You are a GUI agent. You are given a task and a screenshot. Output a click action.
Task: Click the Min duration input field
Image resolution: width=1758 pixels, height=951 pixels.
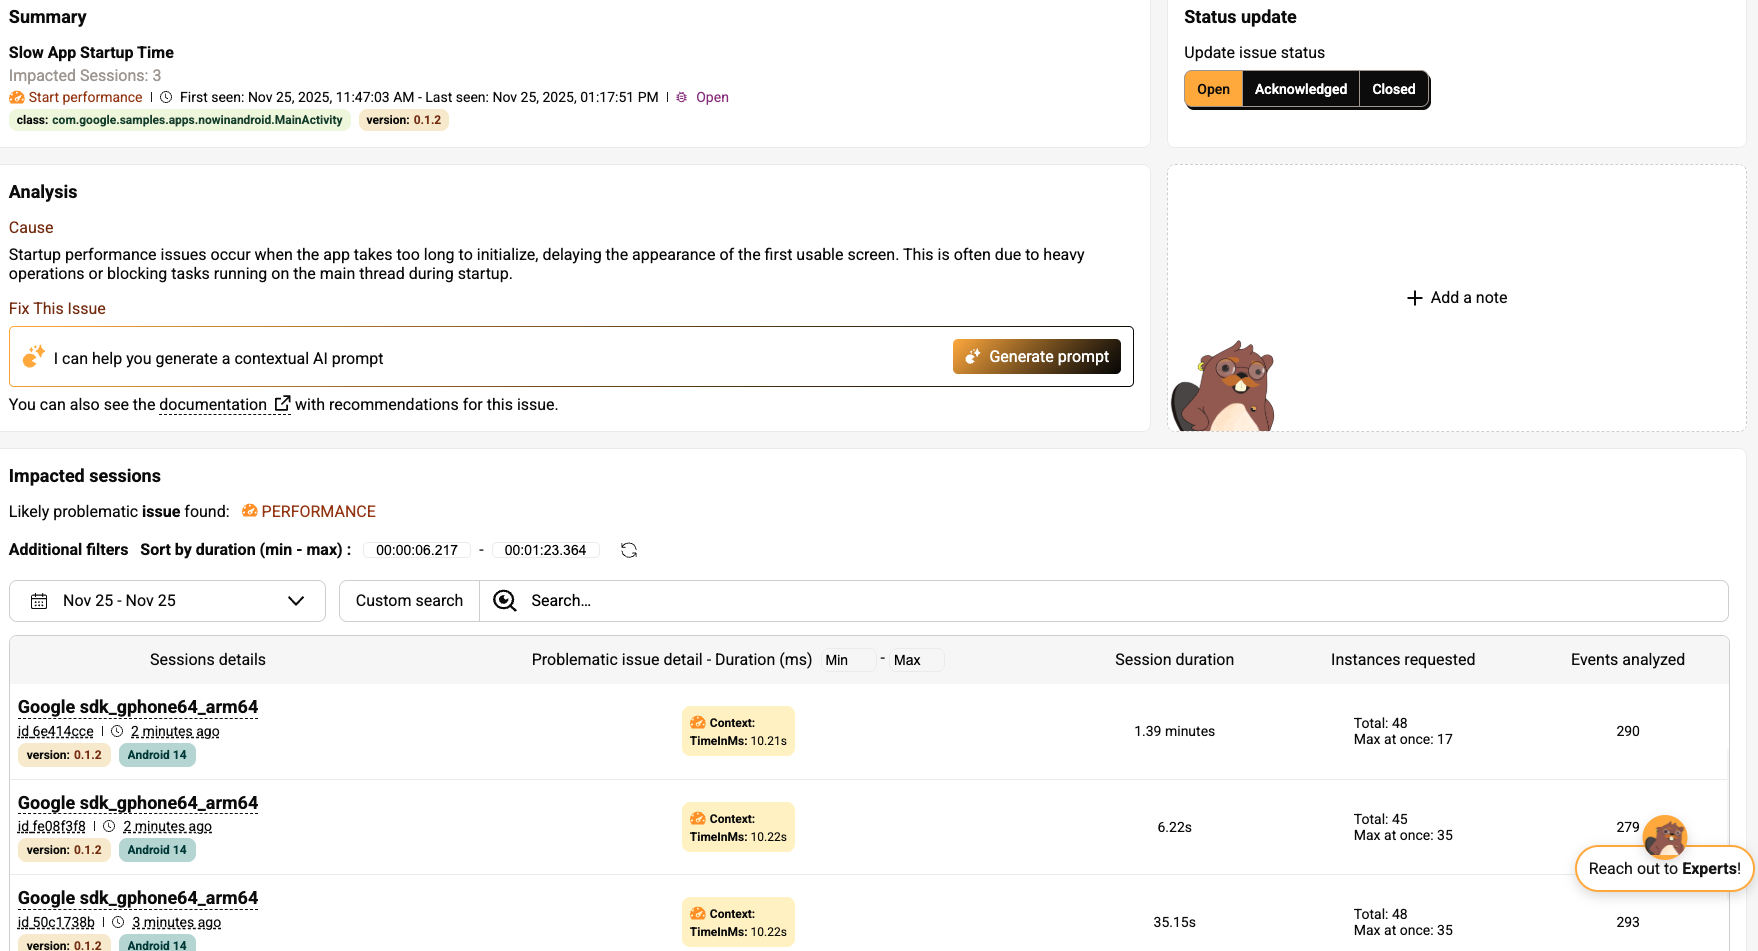tap(848, 660)
